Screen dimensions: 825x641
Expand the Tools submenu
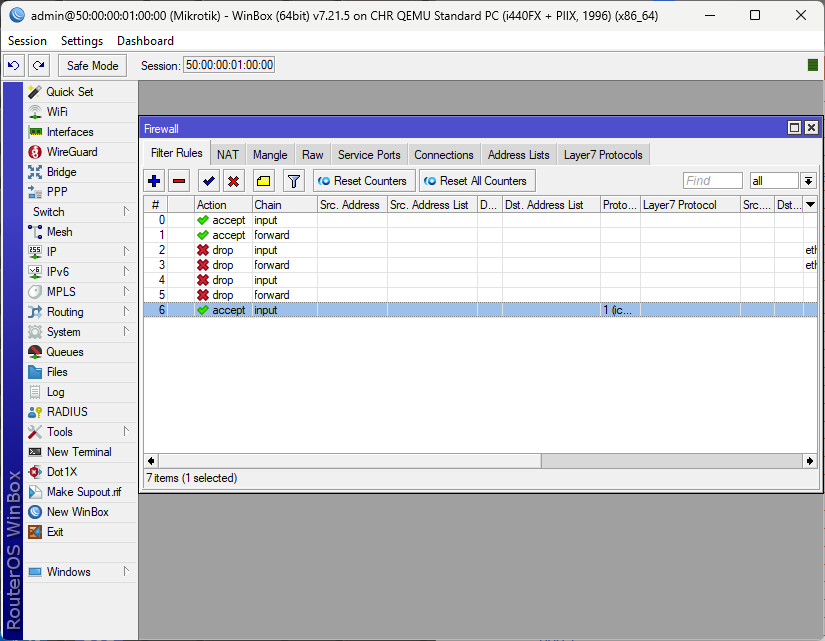click(x=126, y=431)
